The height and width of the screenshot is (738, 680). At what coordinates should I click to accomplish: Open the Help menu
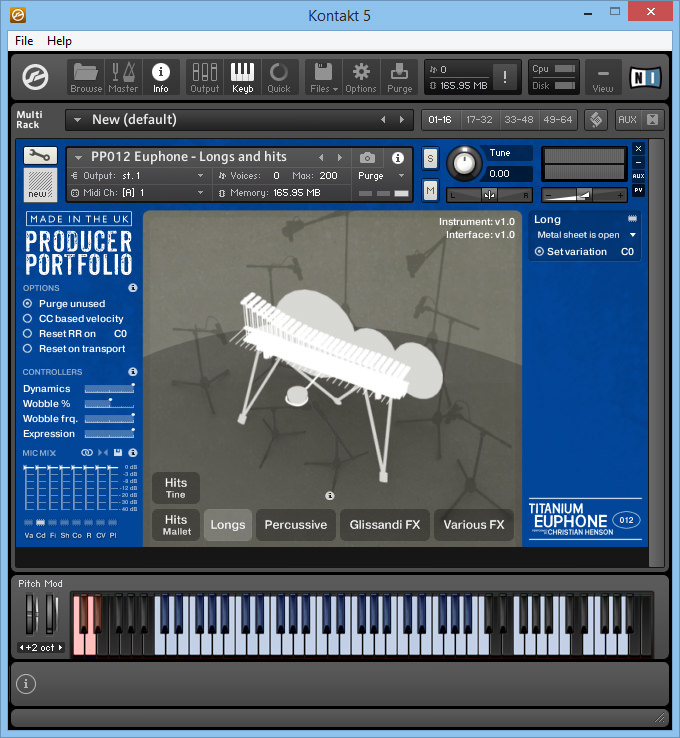pos(59,41)
